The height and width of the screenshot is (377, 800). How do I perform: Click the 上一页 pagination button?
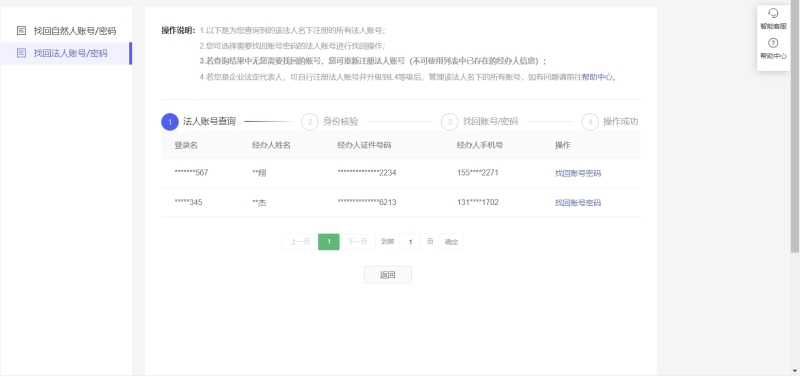point(300,242)
